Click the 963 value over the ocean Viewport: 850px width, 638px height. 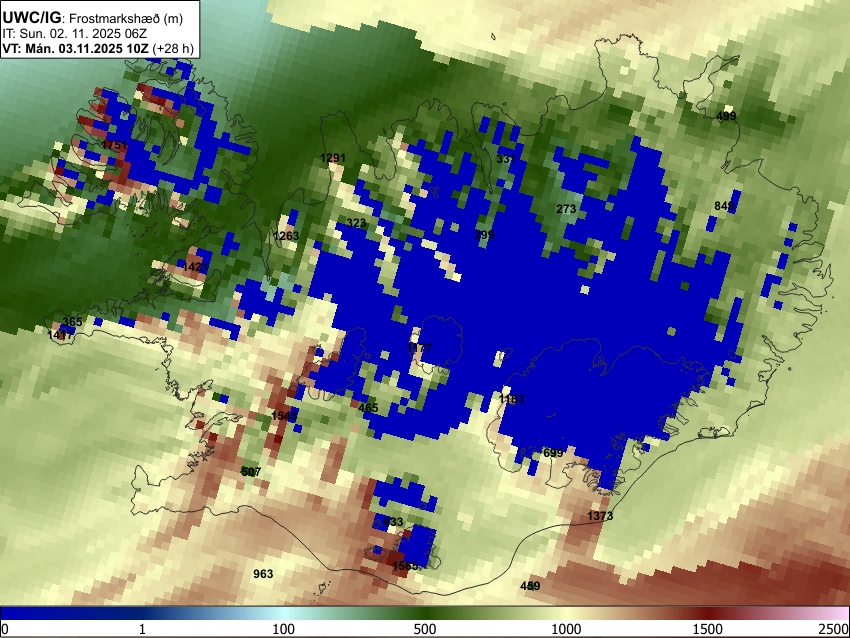tap(263, 573)
